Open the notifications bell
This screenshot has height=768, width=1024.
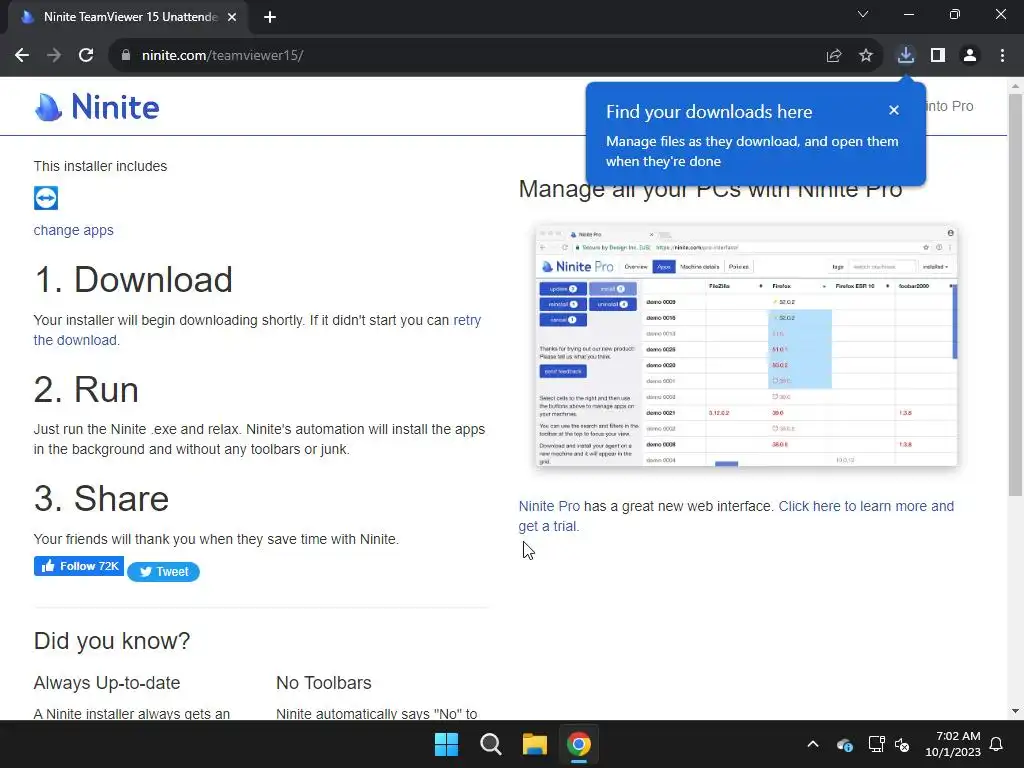[x=997, y=744]
